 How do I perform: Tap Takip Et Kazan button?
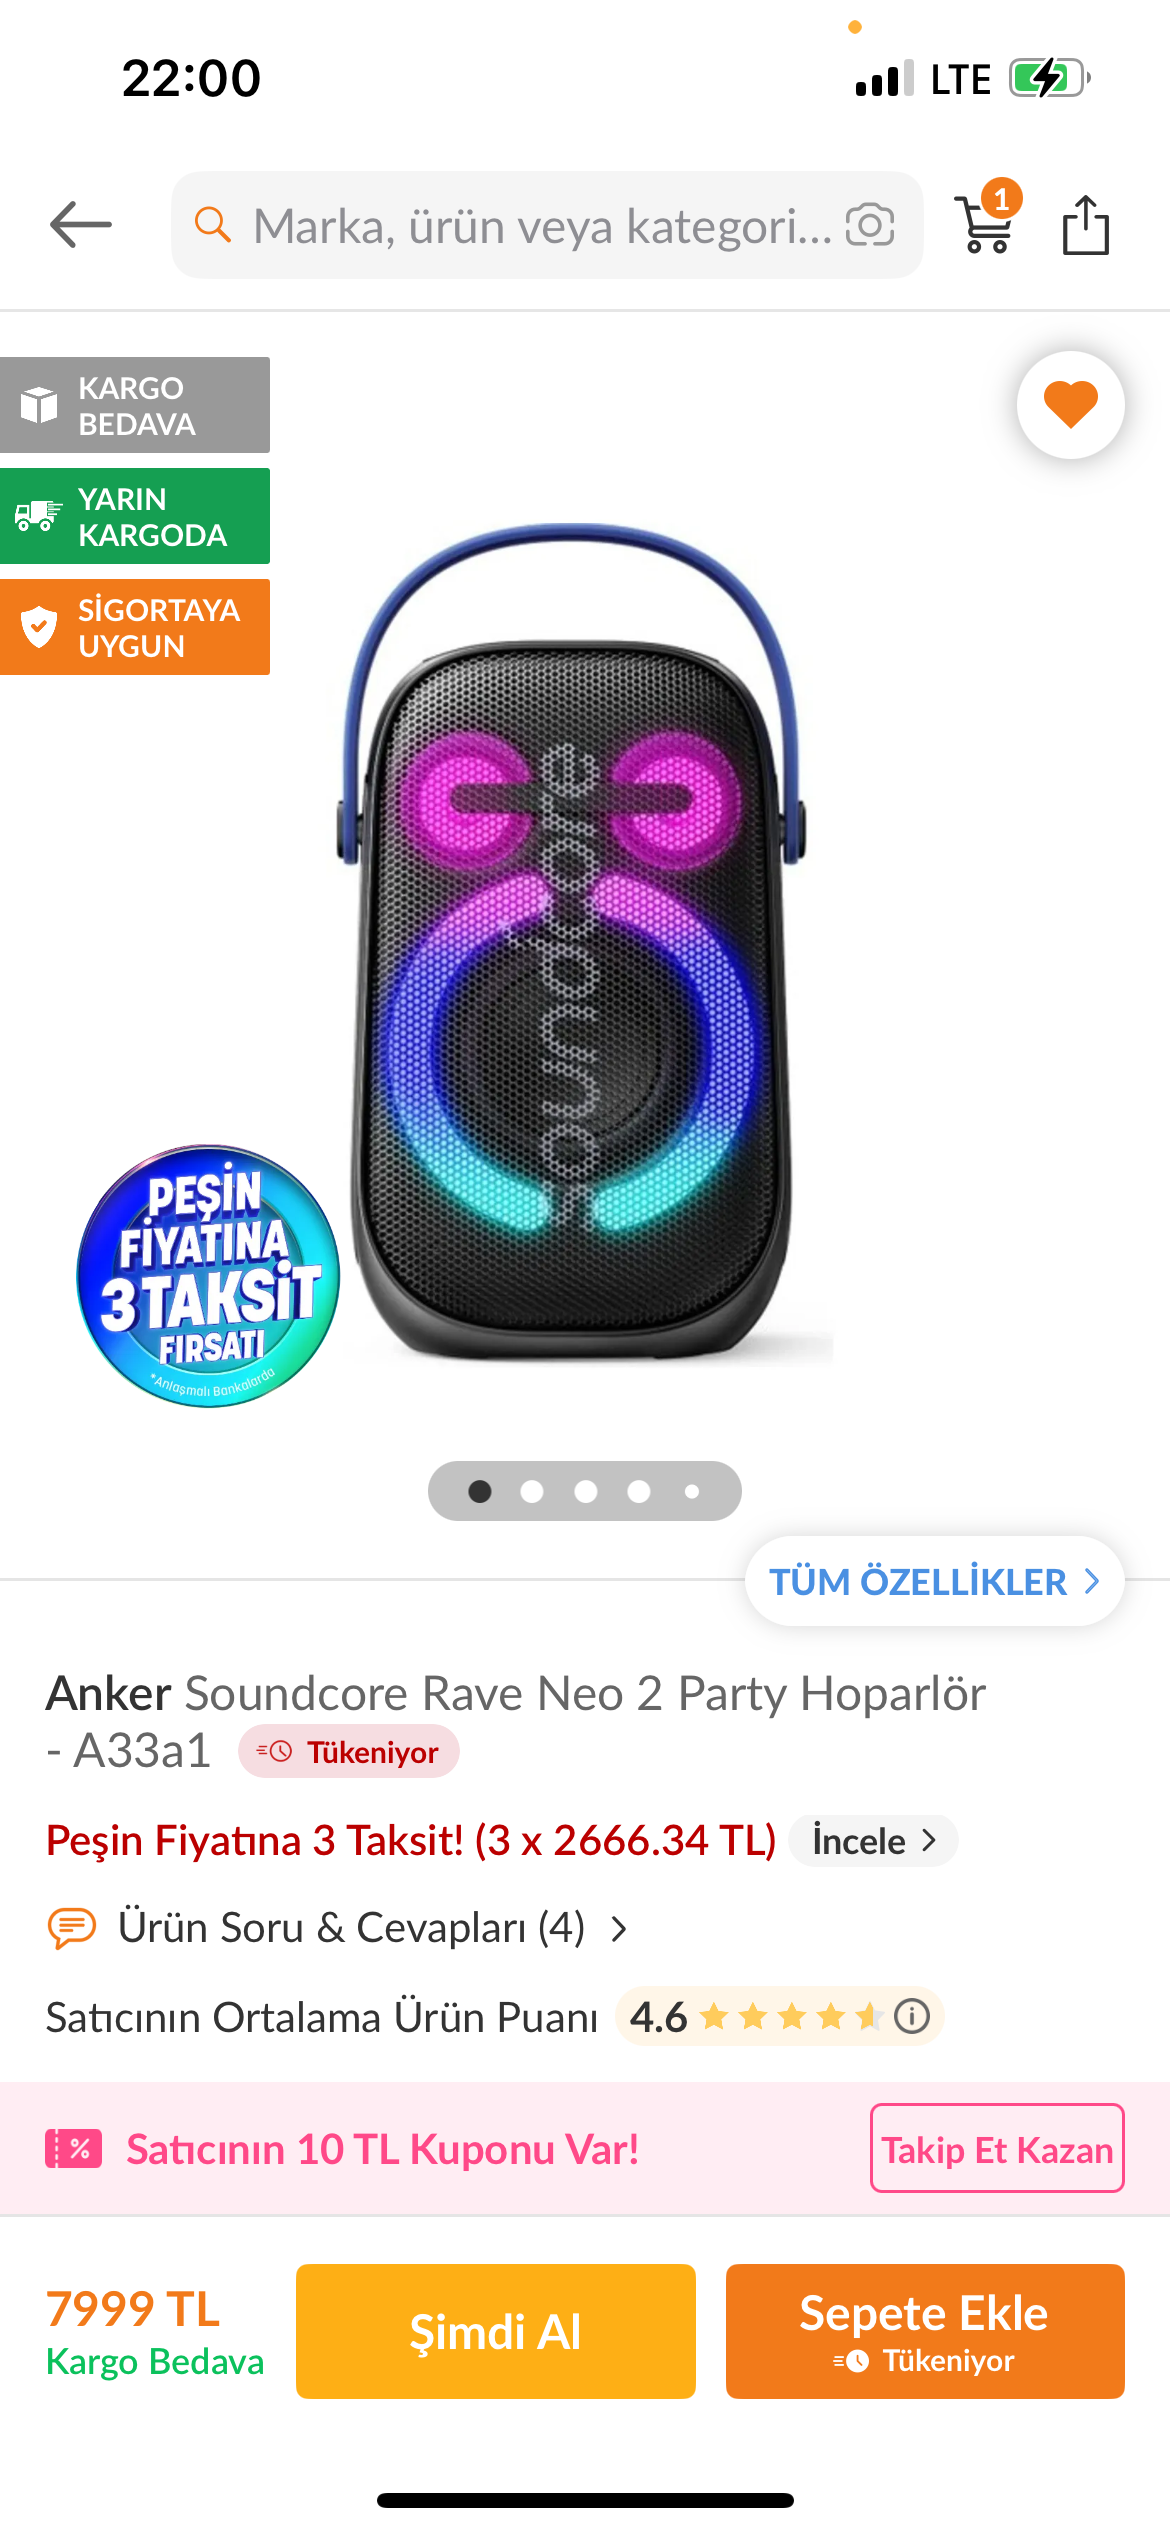pos(997,2148)
